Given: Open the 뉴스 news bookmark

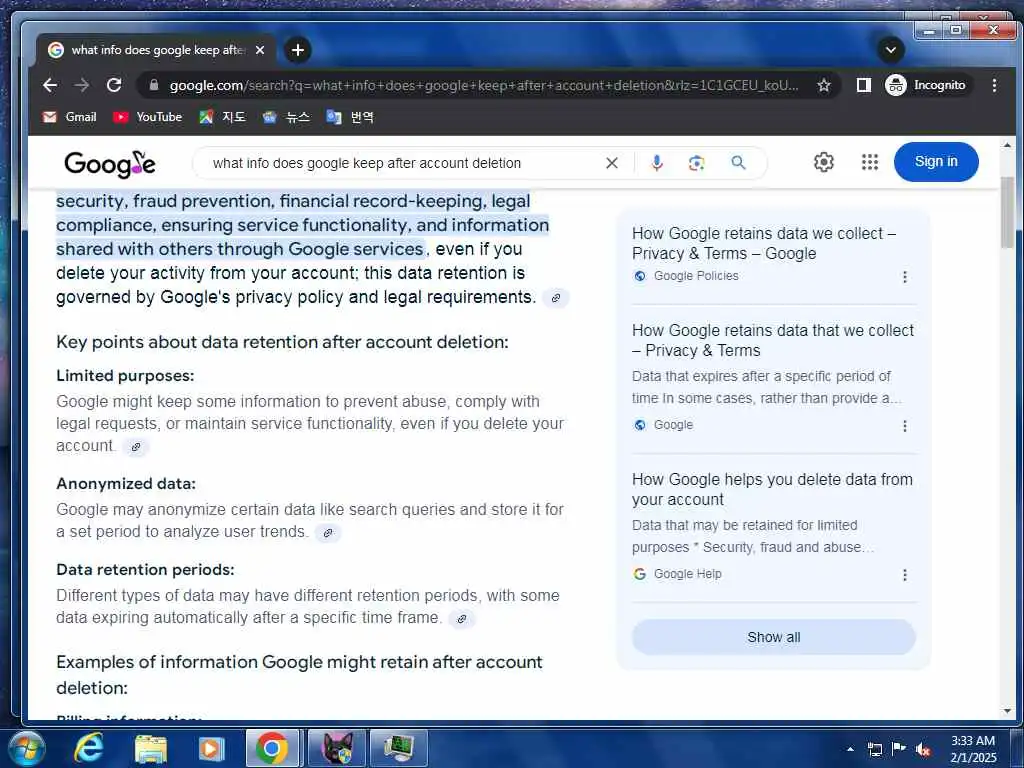Looking at the screenshot, I should [286, 117].
